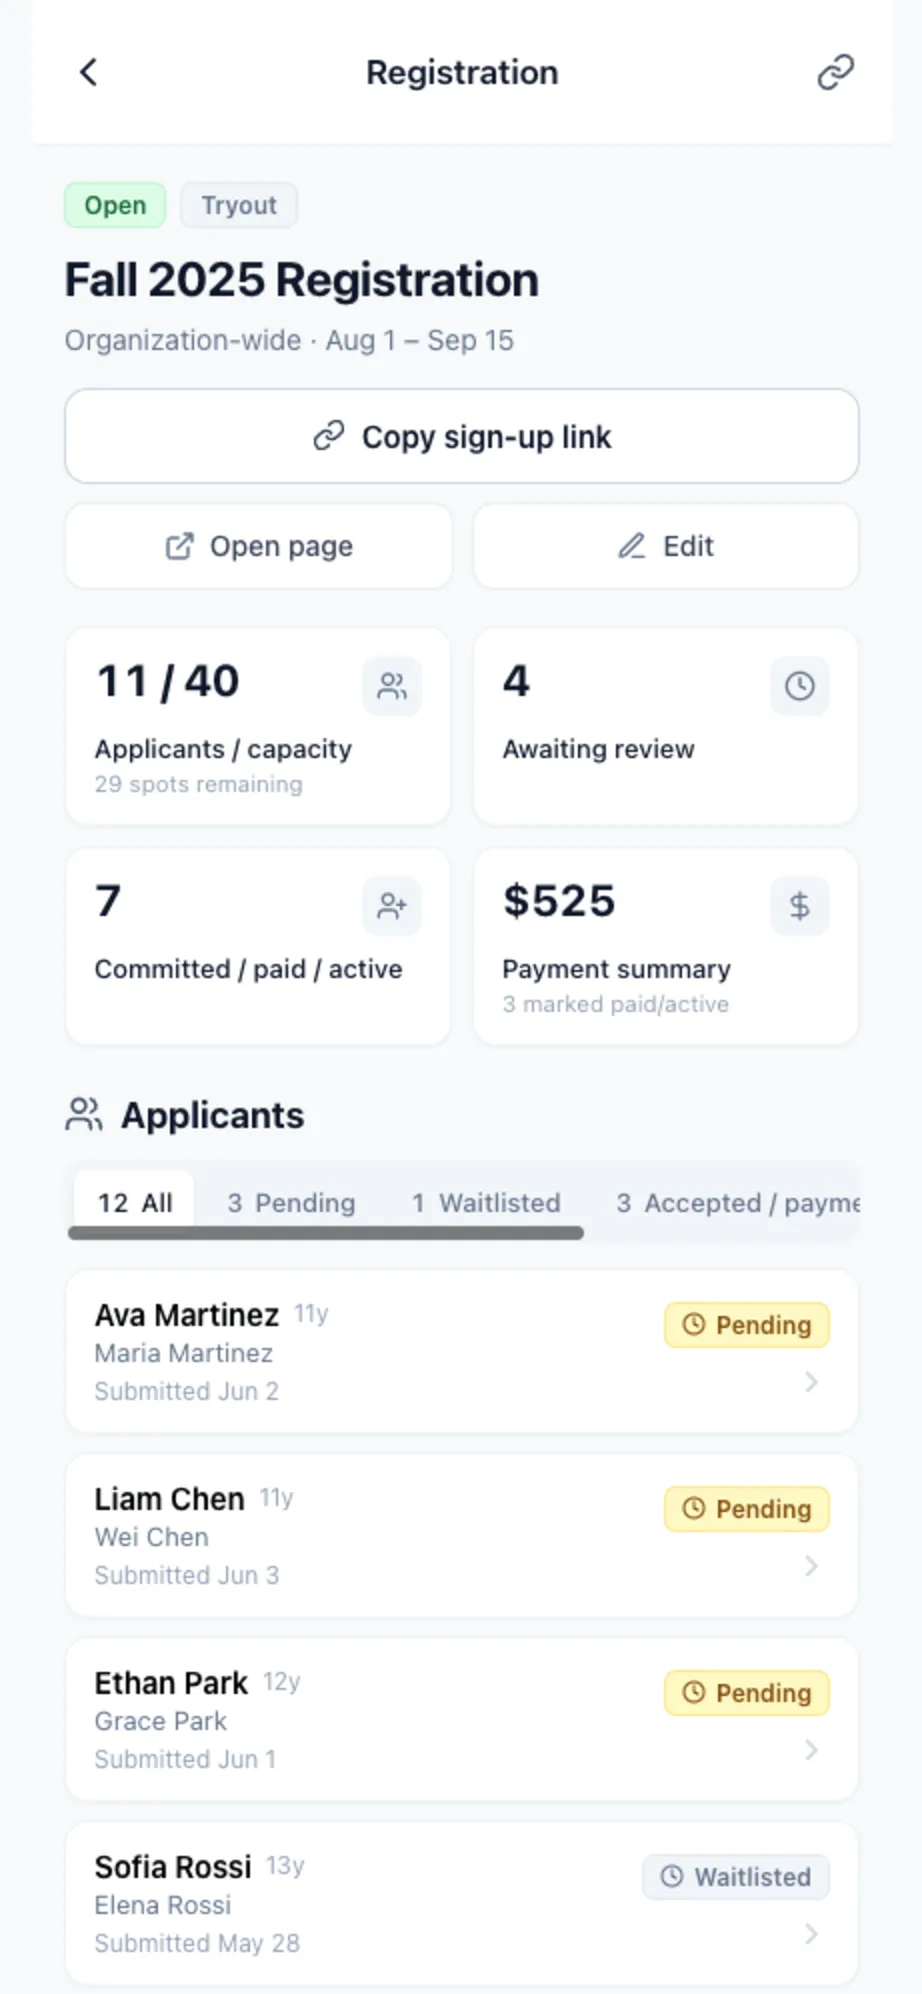Click the 'Submitted Jun 1' text

tap(186, 1759)
